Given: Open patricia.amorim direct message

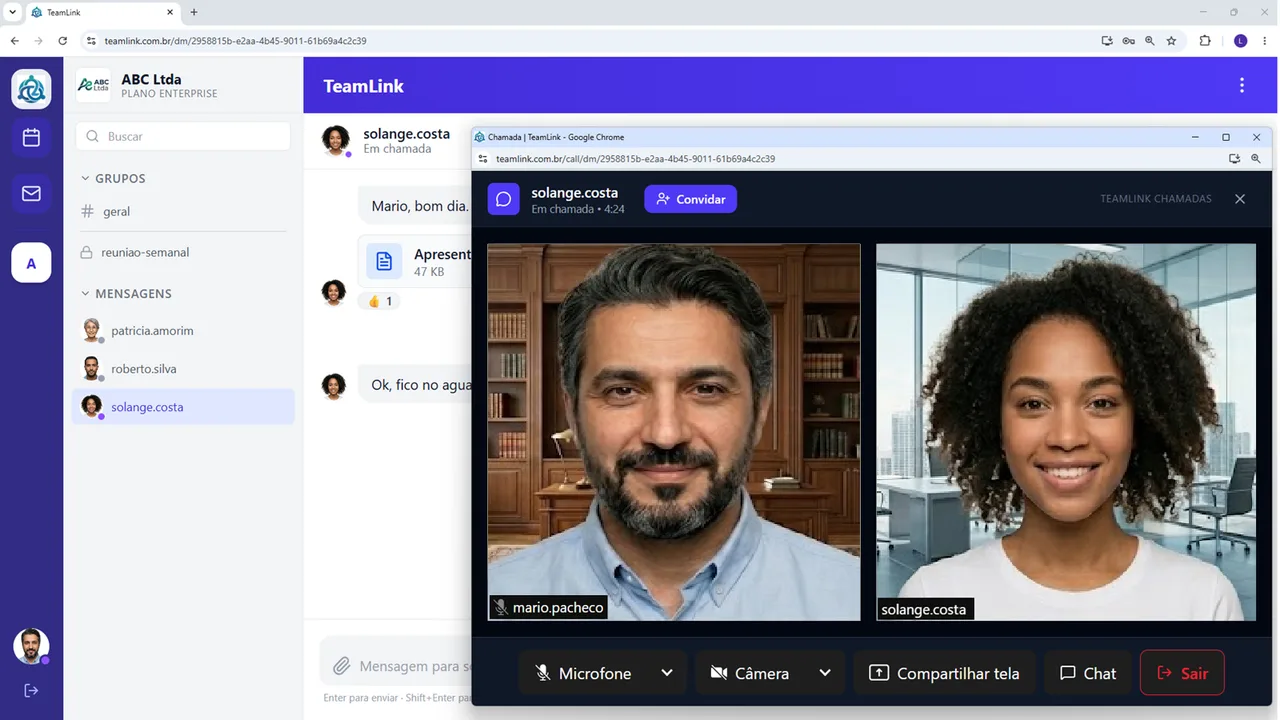Looking at the screenshot, I should [183, 331].
